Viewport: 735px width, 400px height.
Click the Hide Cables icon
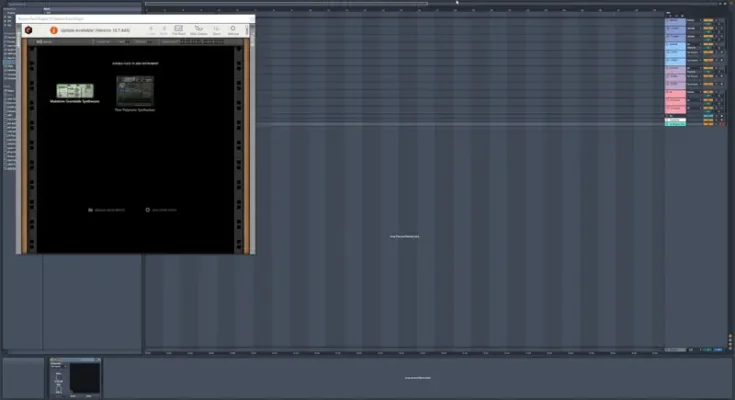pos(198,30)
